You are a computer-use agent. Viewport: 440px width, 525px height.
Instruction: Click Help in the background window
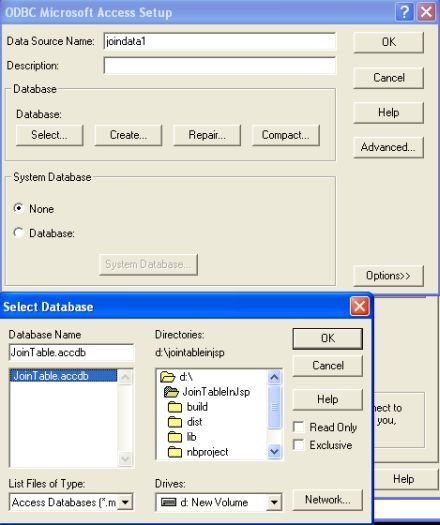tap(404, 479)
